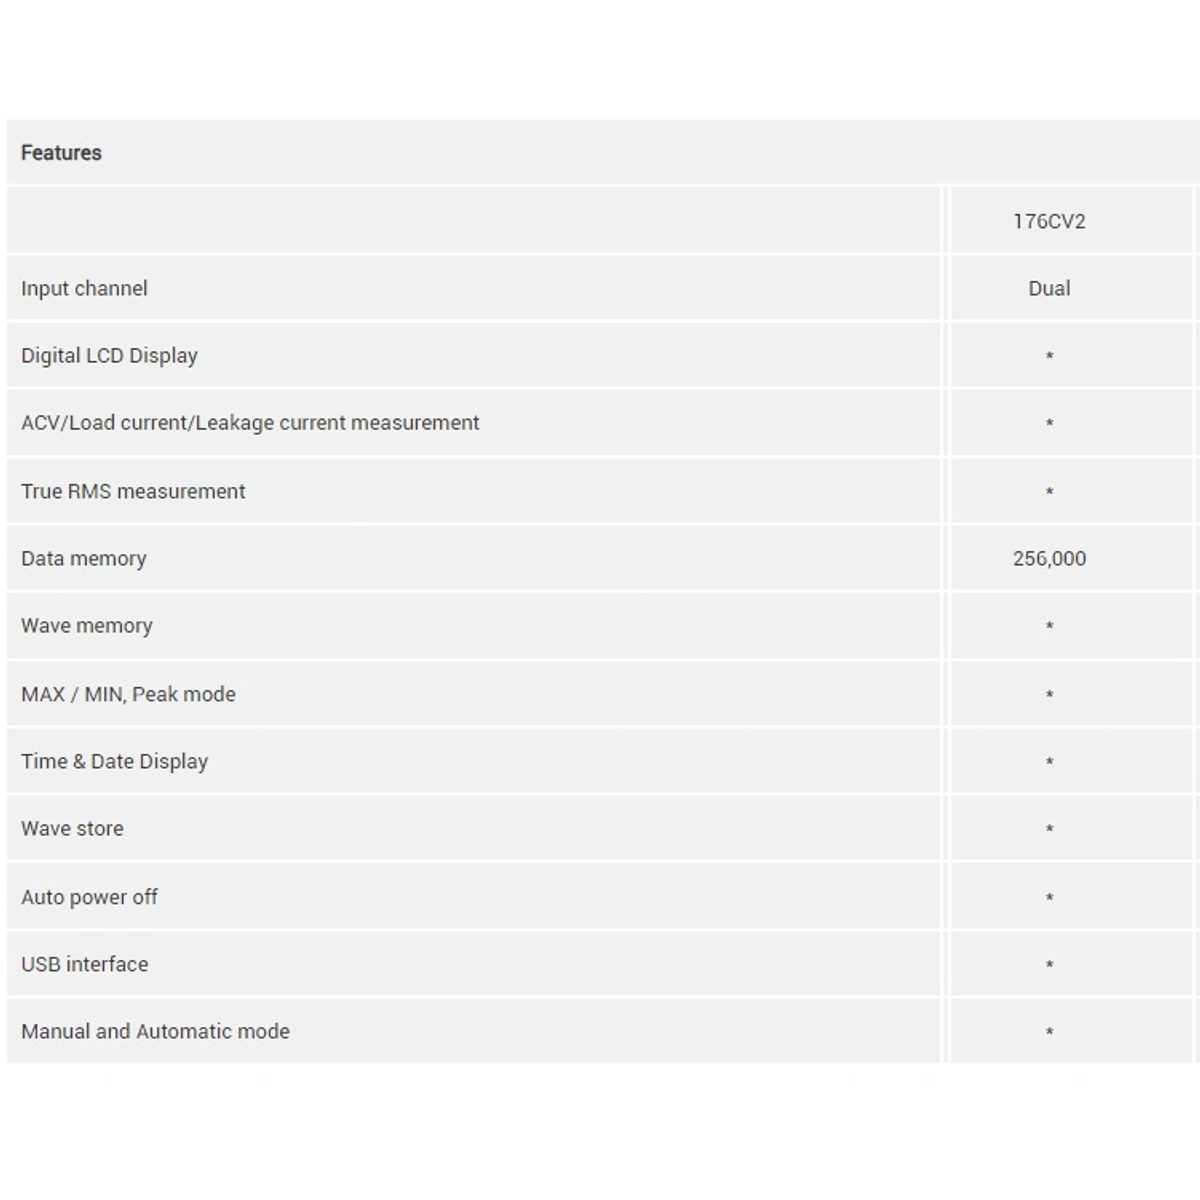The height and width of the screenshot is (1200, 1200).
Task: Select the 176CV2 column header cell
Action: (1049, 221)
